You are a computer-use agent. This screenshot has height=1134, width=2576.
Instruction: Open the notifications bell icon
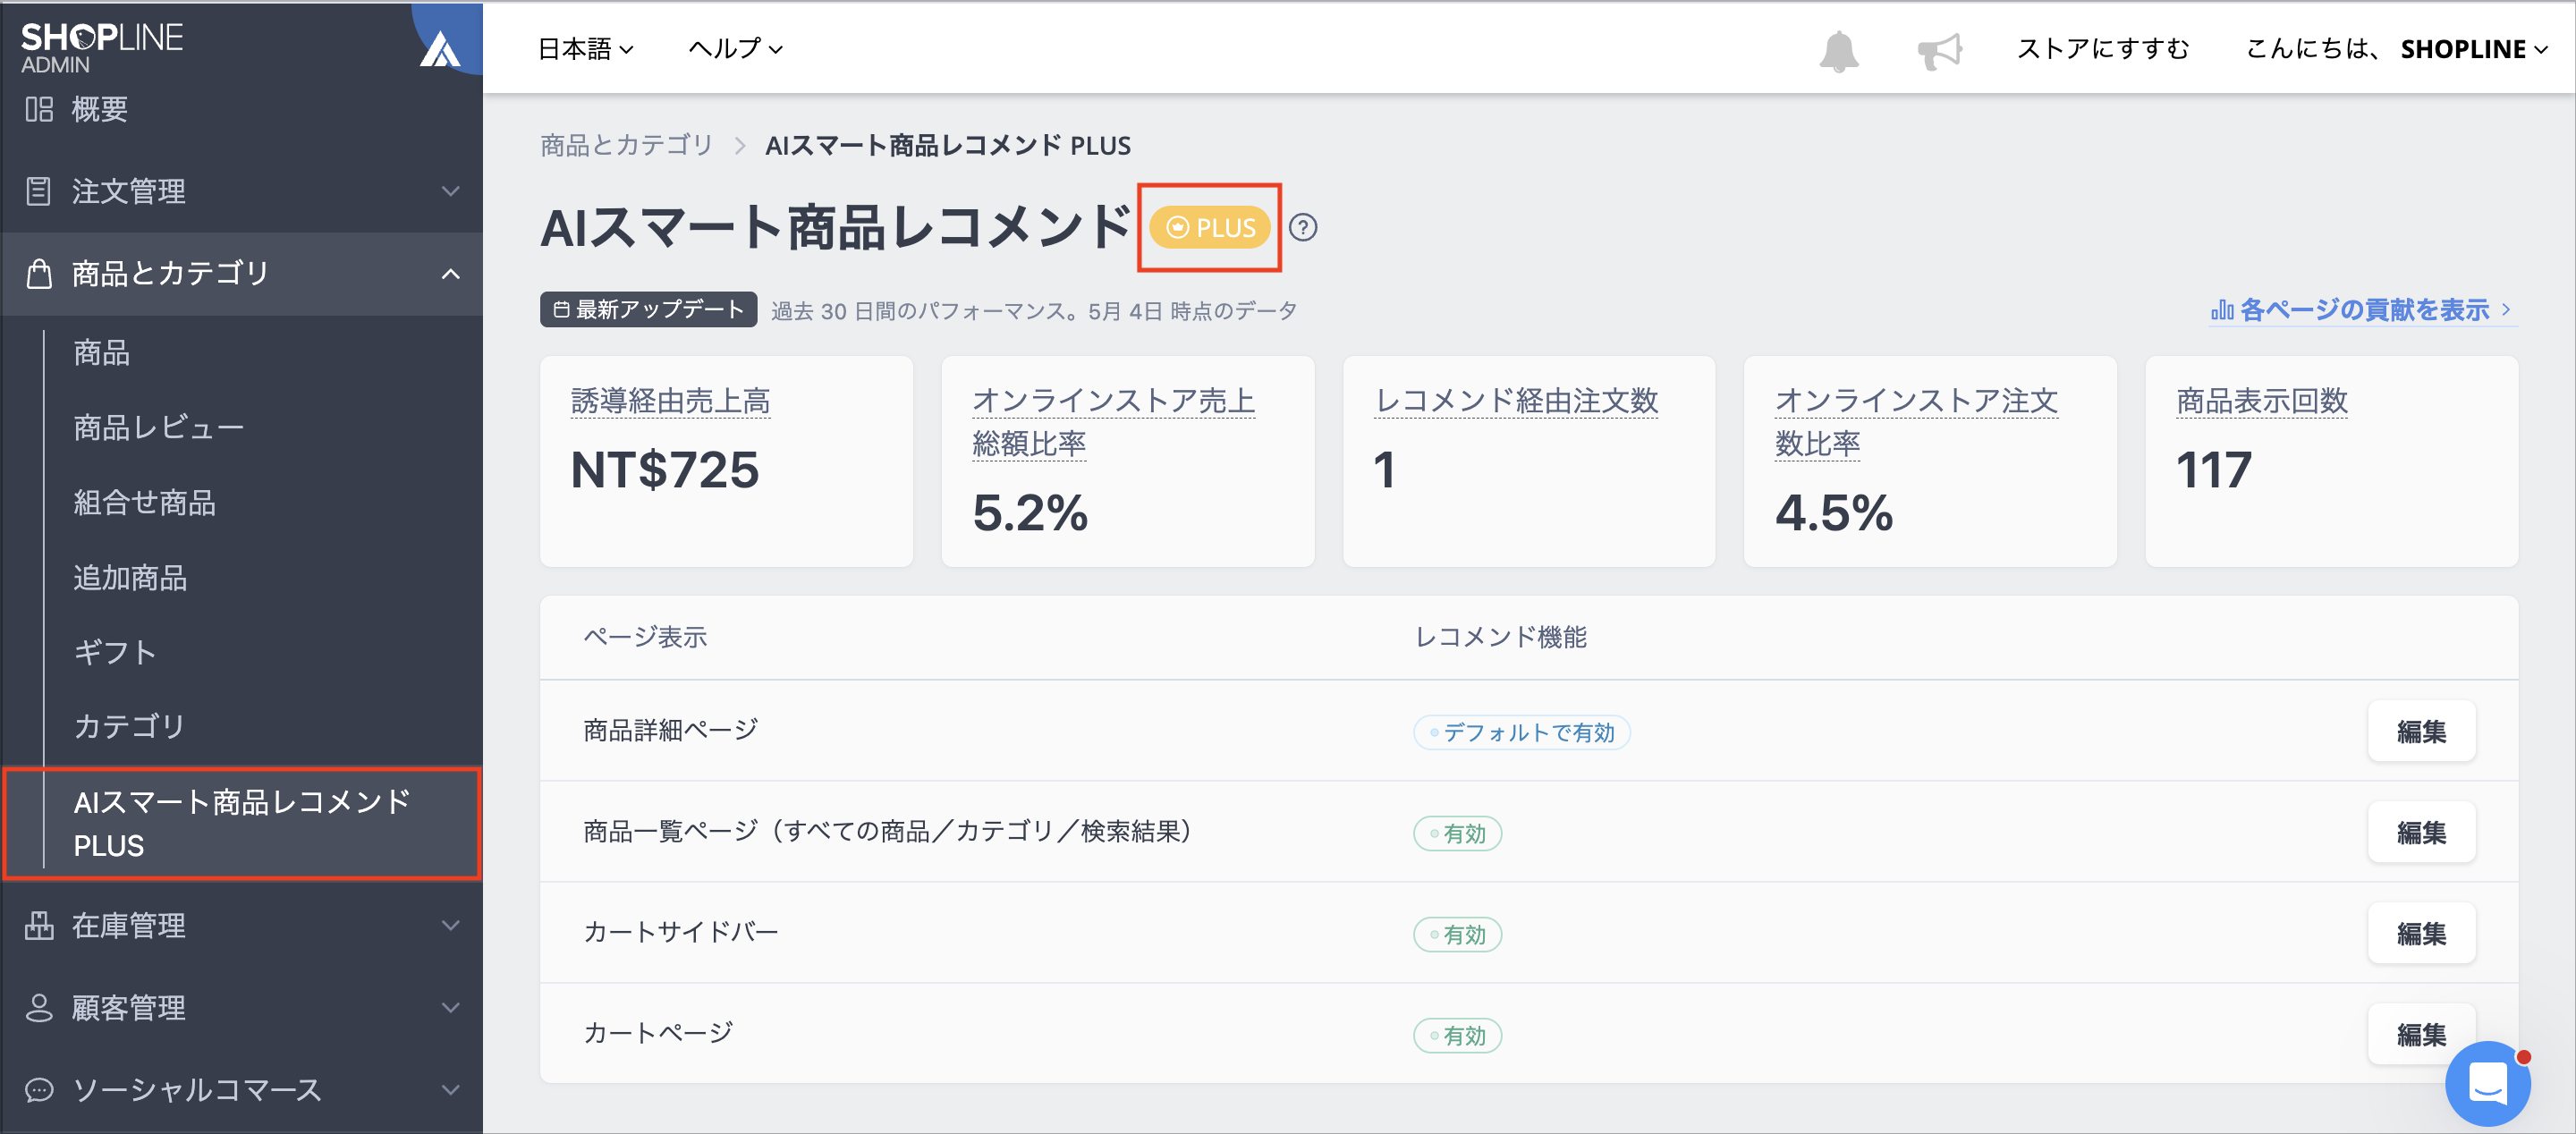click(1838, 50)
